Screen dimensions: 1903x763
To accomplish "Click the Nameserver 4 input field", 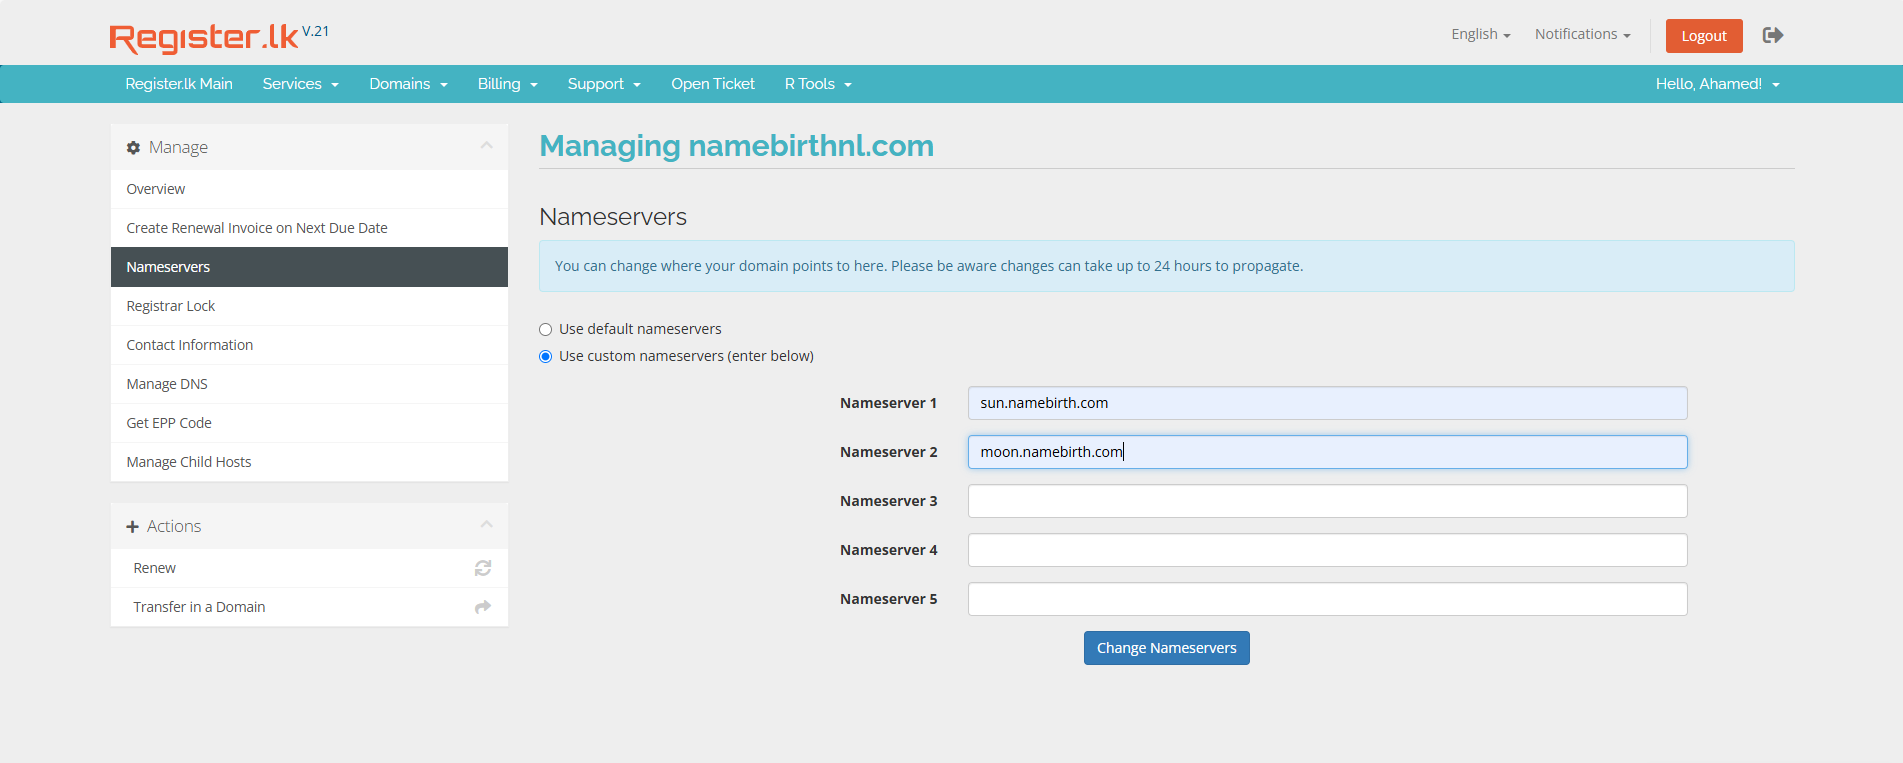I will coord(1327,550).
